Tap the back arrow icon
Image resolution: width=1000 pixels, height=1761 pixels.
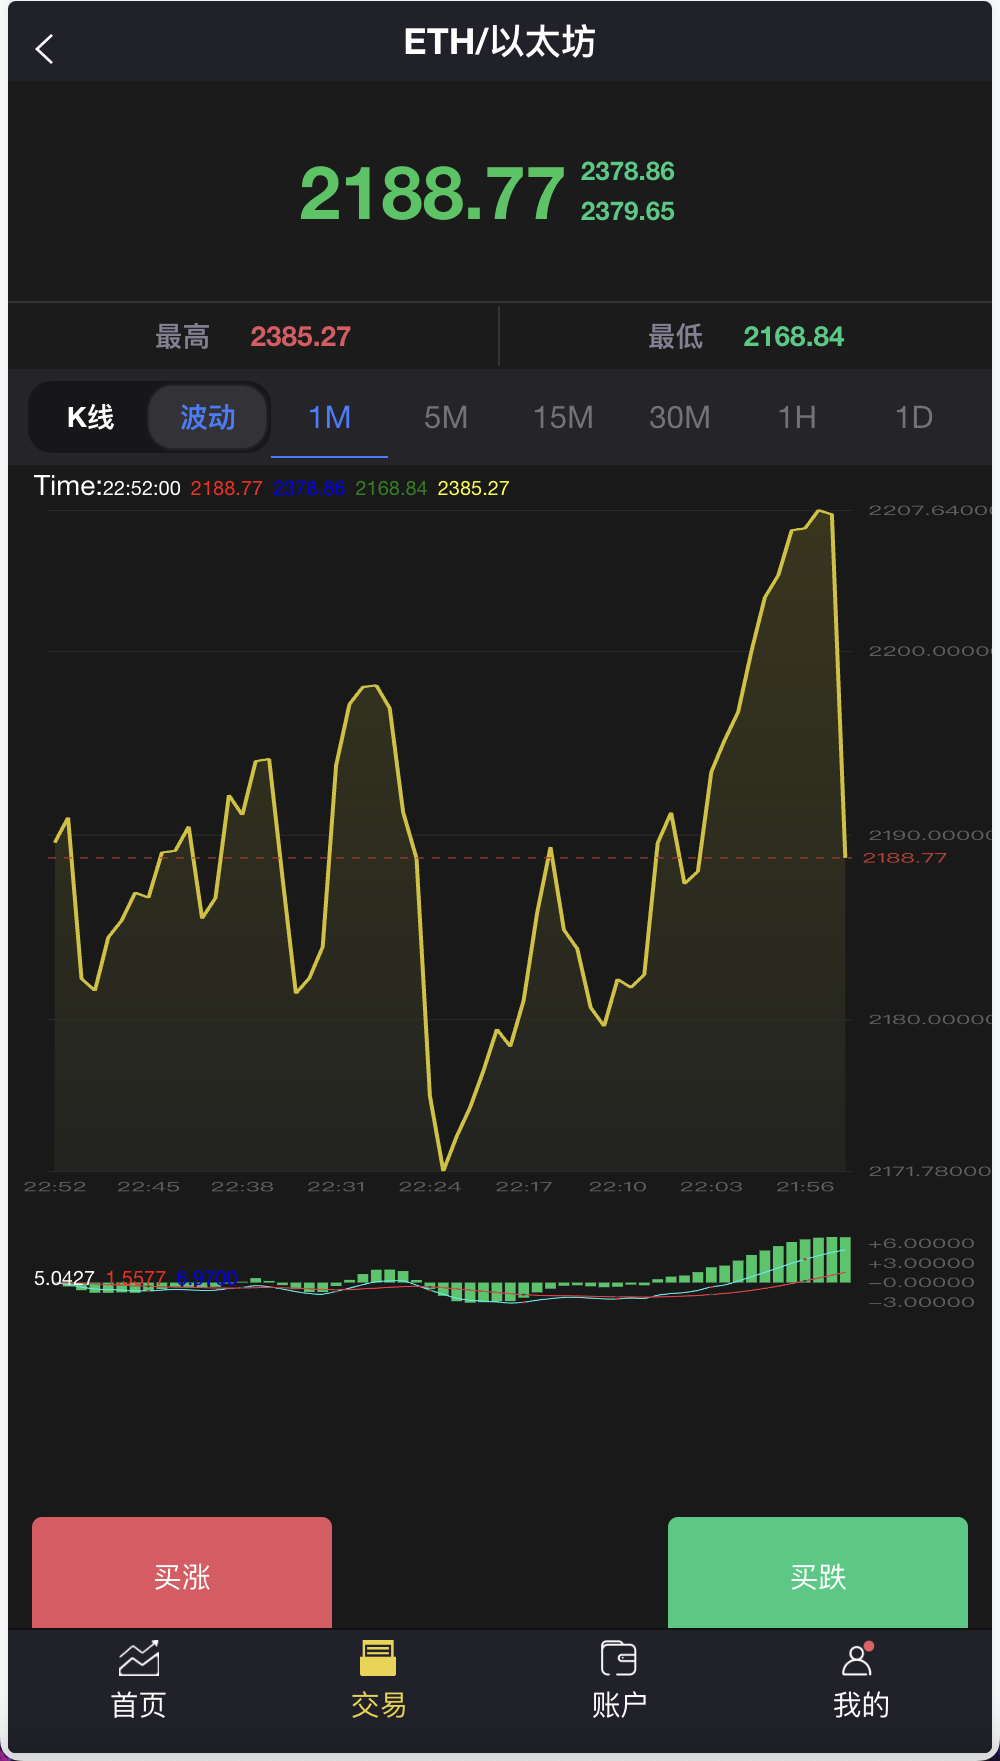(44, 49)
